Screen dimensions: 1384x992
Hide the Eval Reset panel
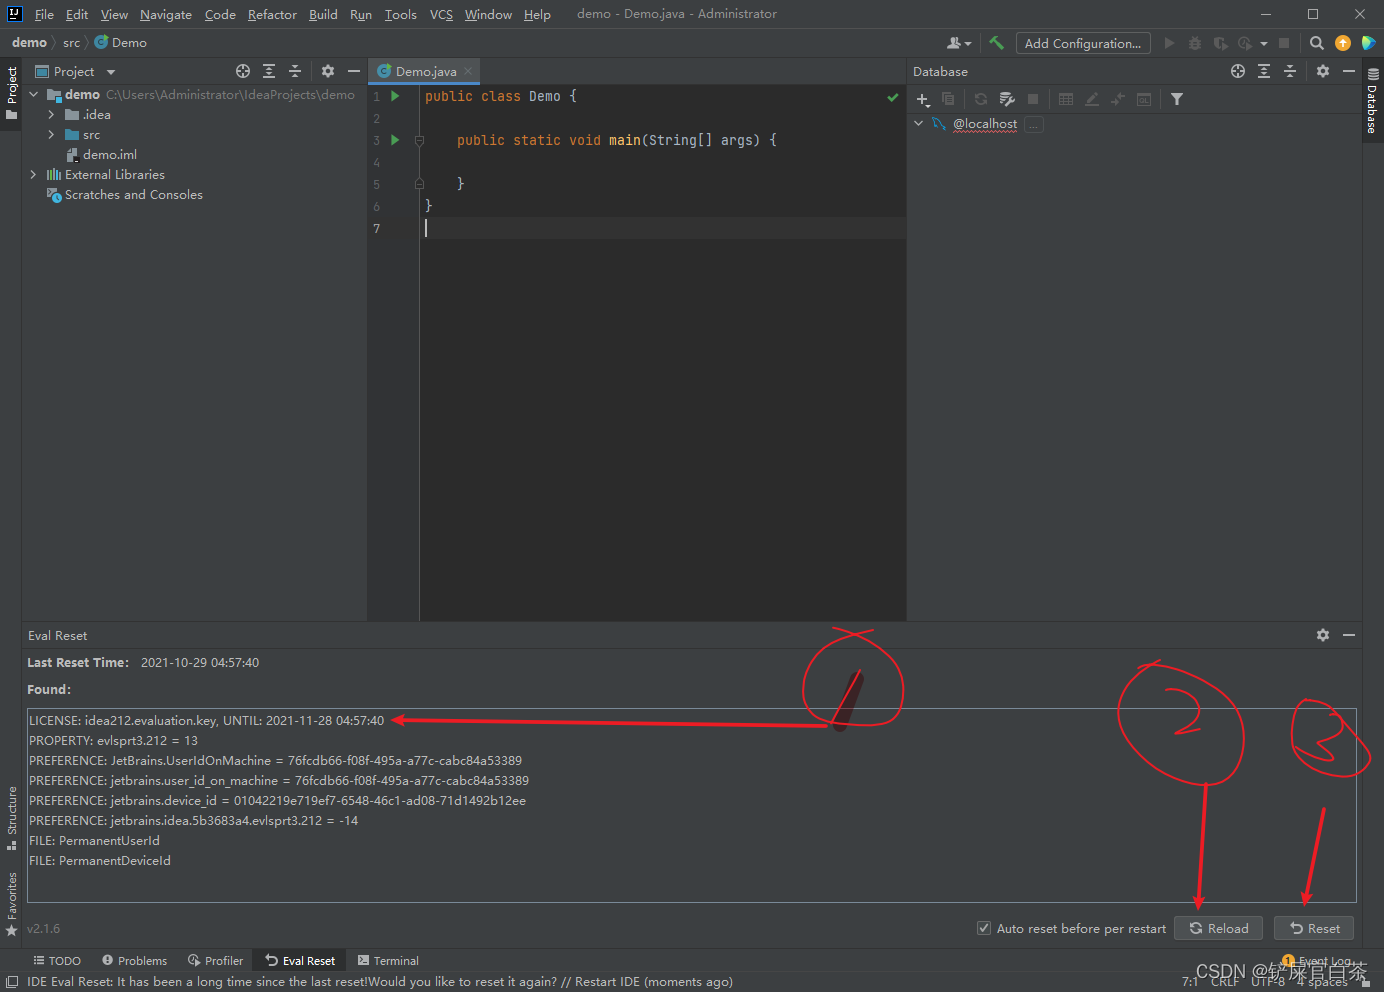coord(1349,635)
